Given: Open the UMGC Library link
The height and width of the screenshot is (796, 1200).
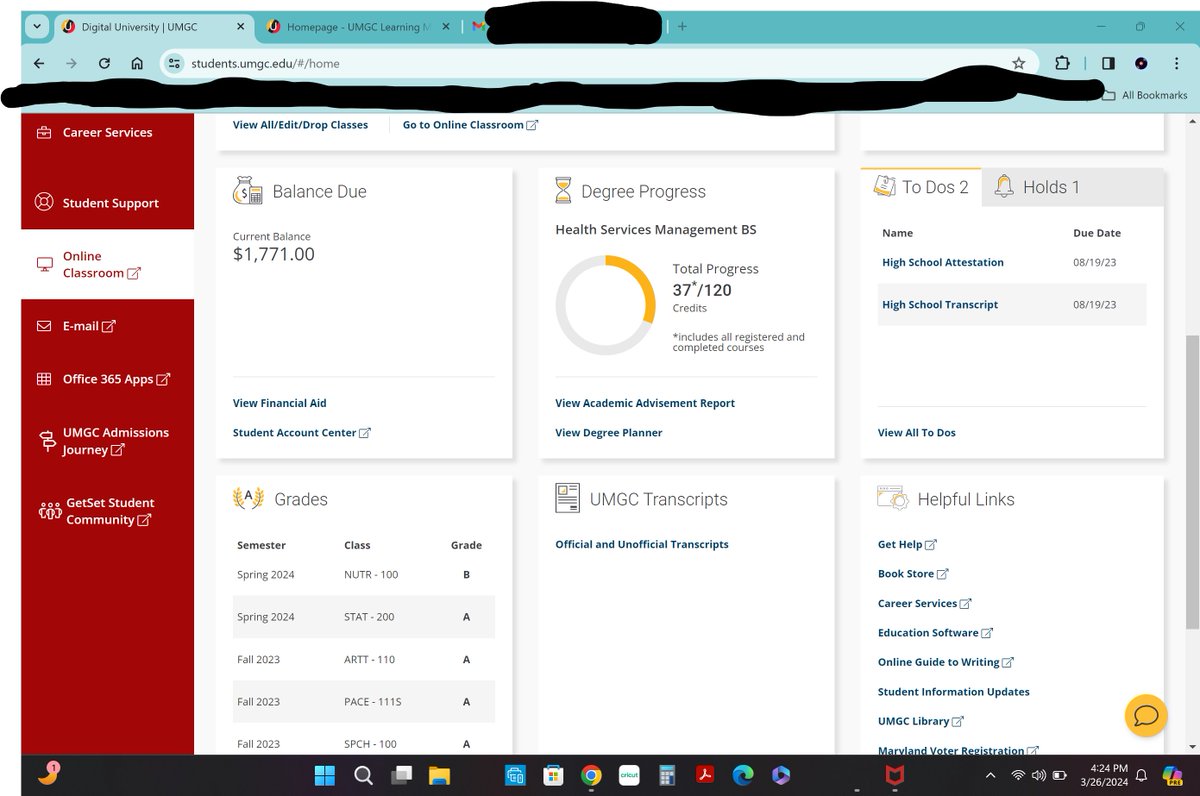Looking at the screenshot, I should (x=921, y=721).
